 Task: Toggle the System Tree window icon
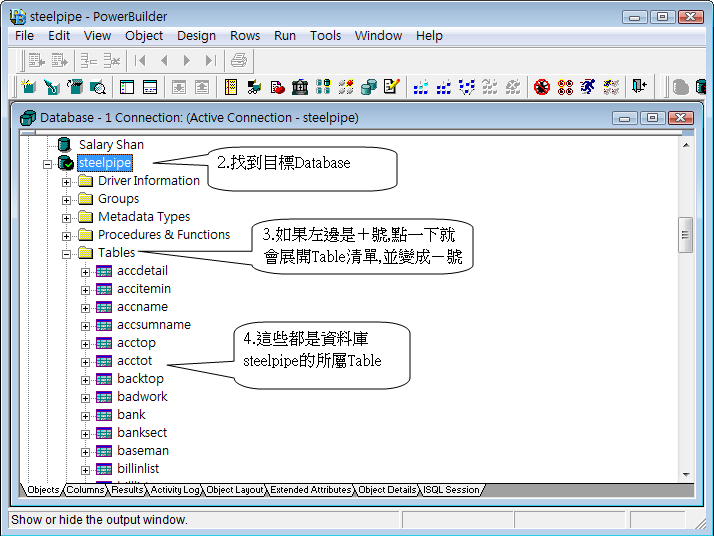point(127,87)
